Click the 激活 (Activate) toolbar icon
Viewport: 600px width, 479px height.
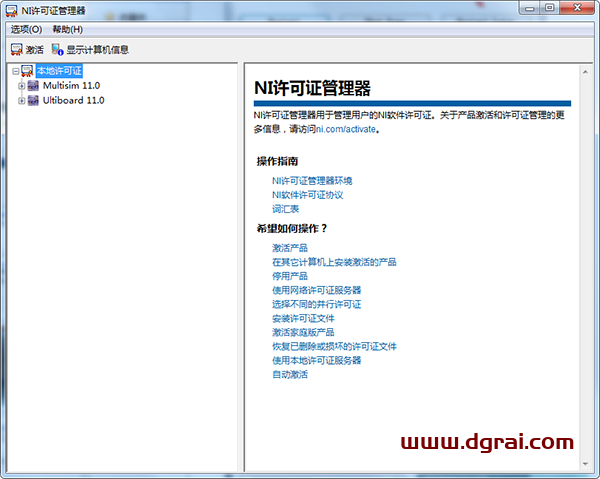tap(17, 49)
